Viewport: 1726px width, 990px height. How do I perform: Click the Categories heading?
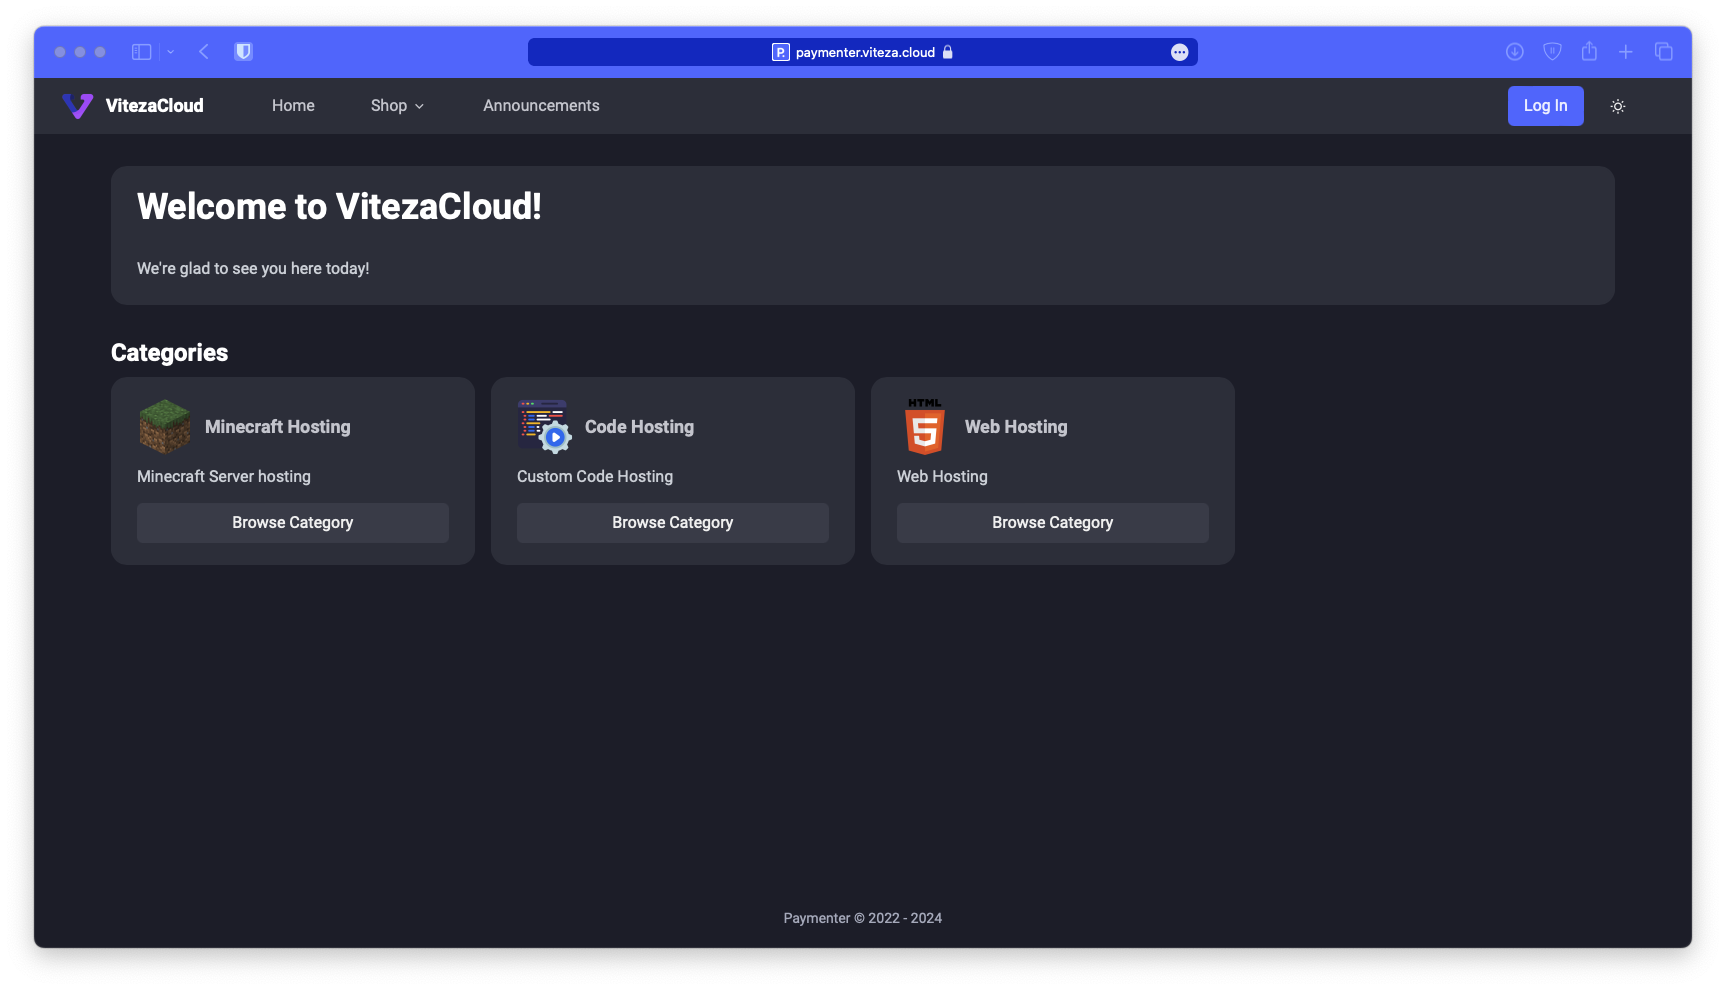coord(169,353)
